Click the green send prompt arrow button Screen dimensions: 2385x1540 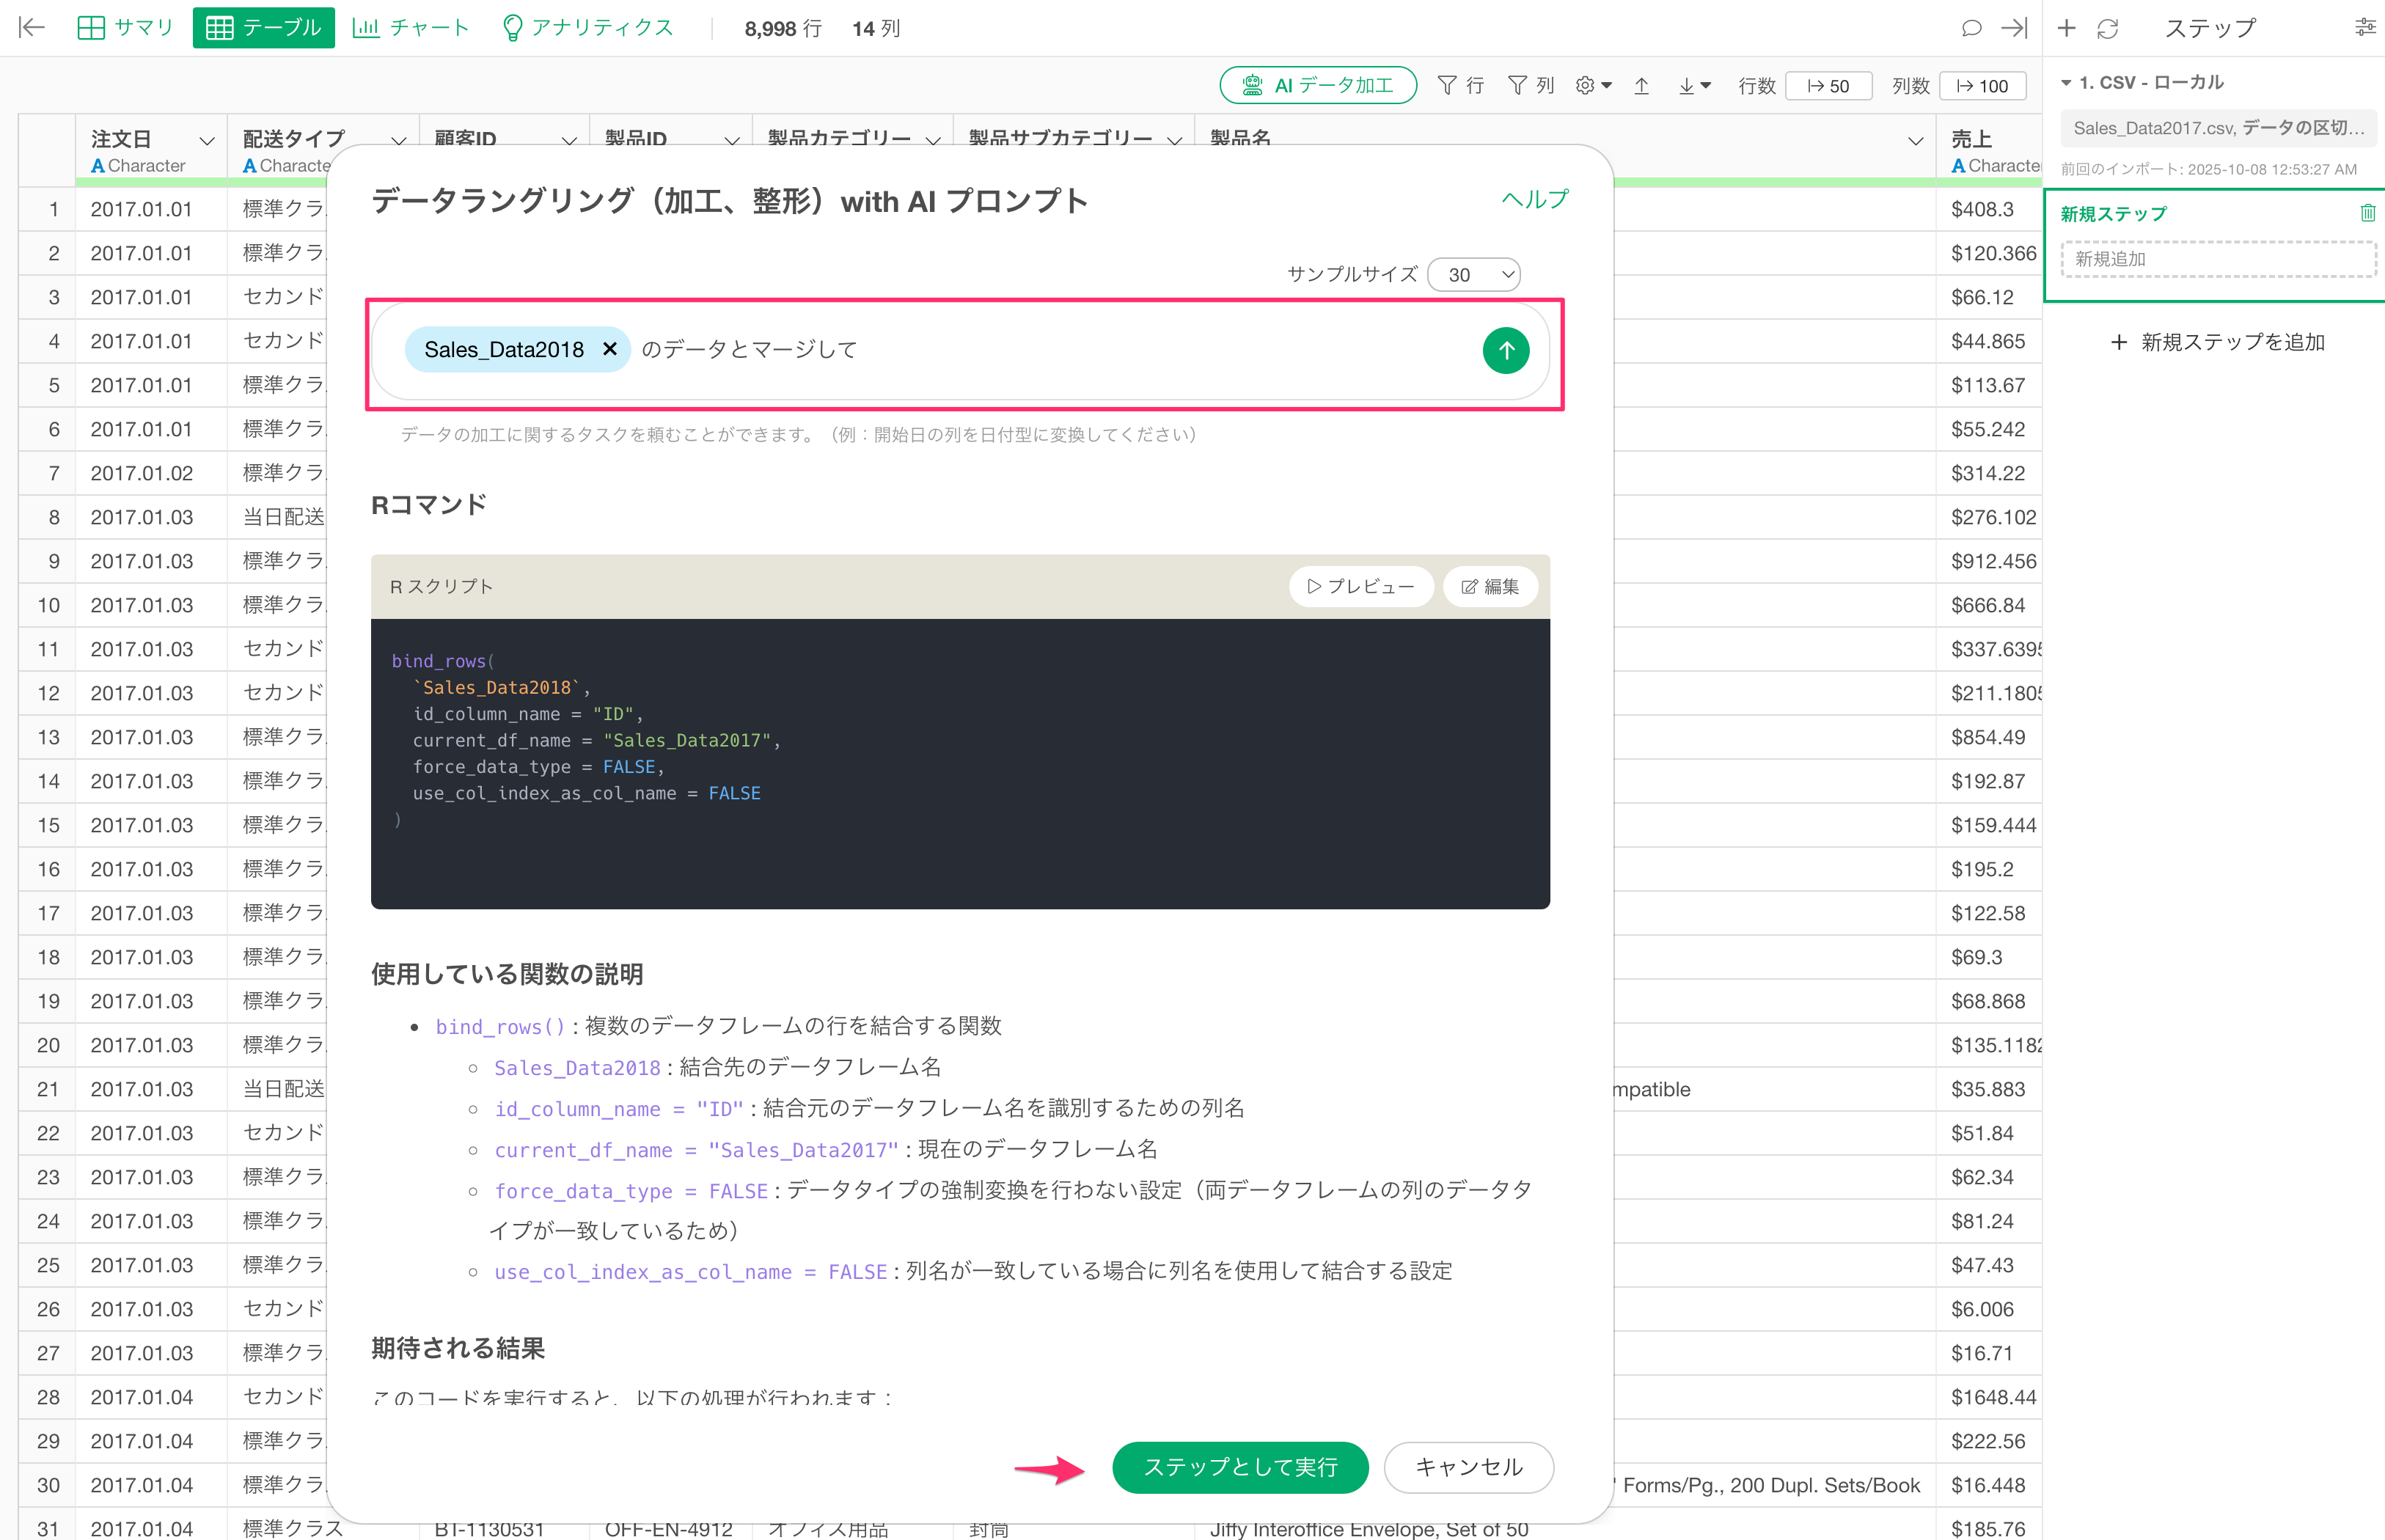click(1505, 351)
